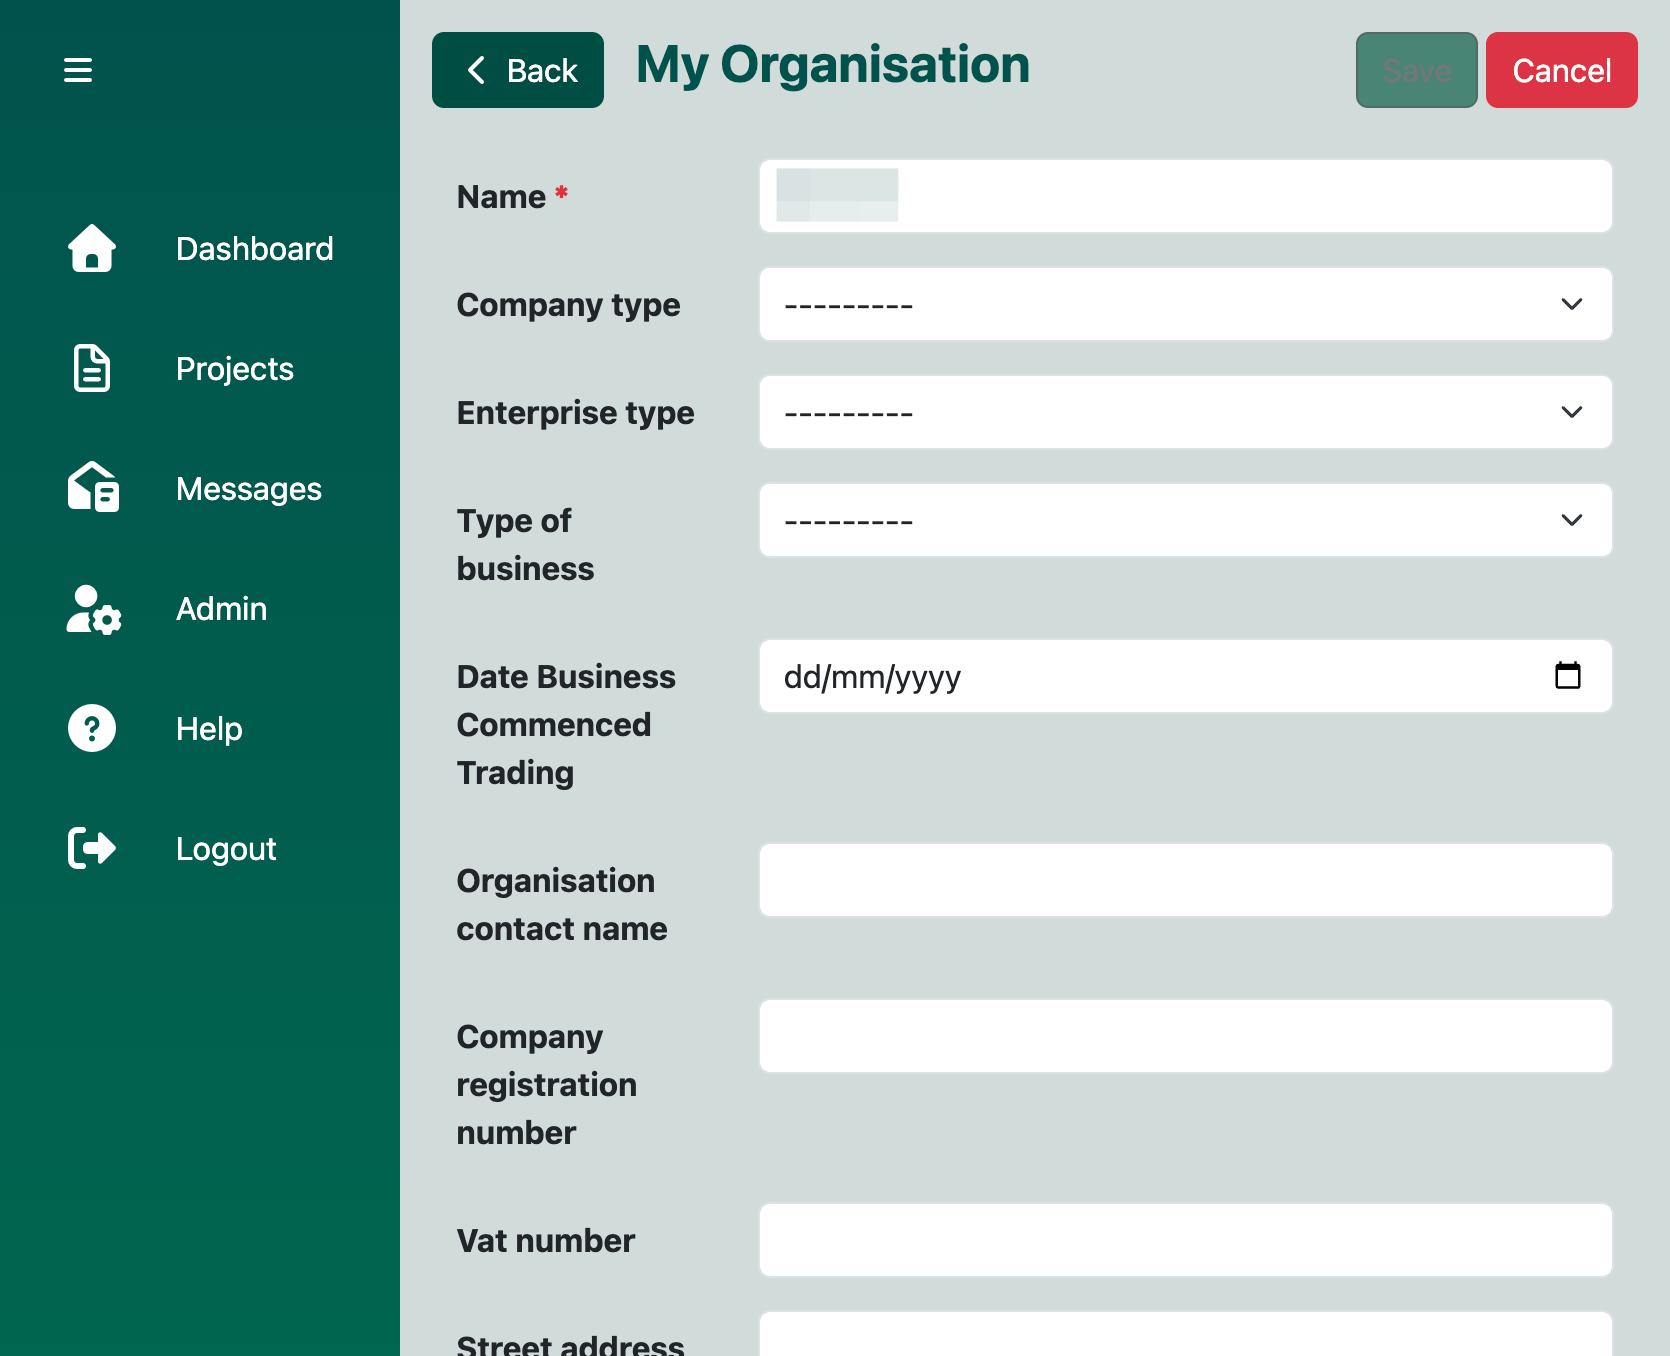
Task: Click the Organisation contact name field
Action: point(1186,880)
